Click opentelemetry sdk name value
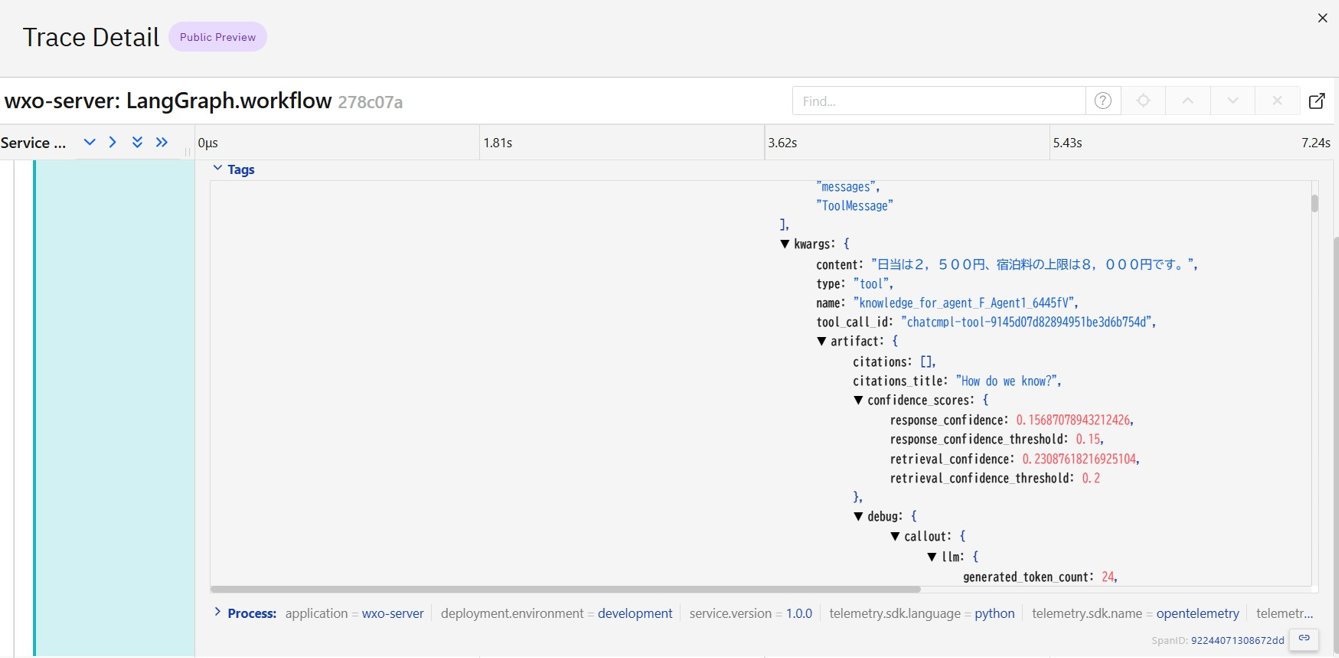The image size is (1339, 658). tap(1198, 613)
